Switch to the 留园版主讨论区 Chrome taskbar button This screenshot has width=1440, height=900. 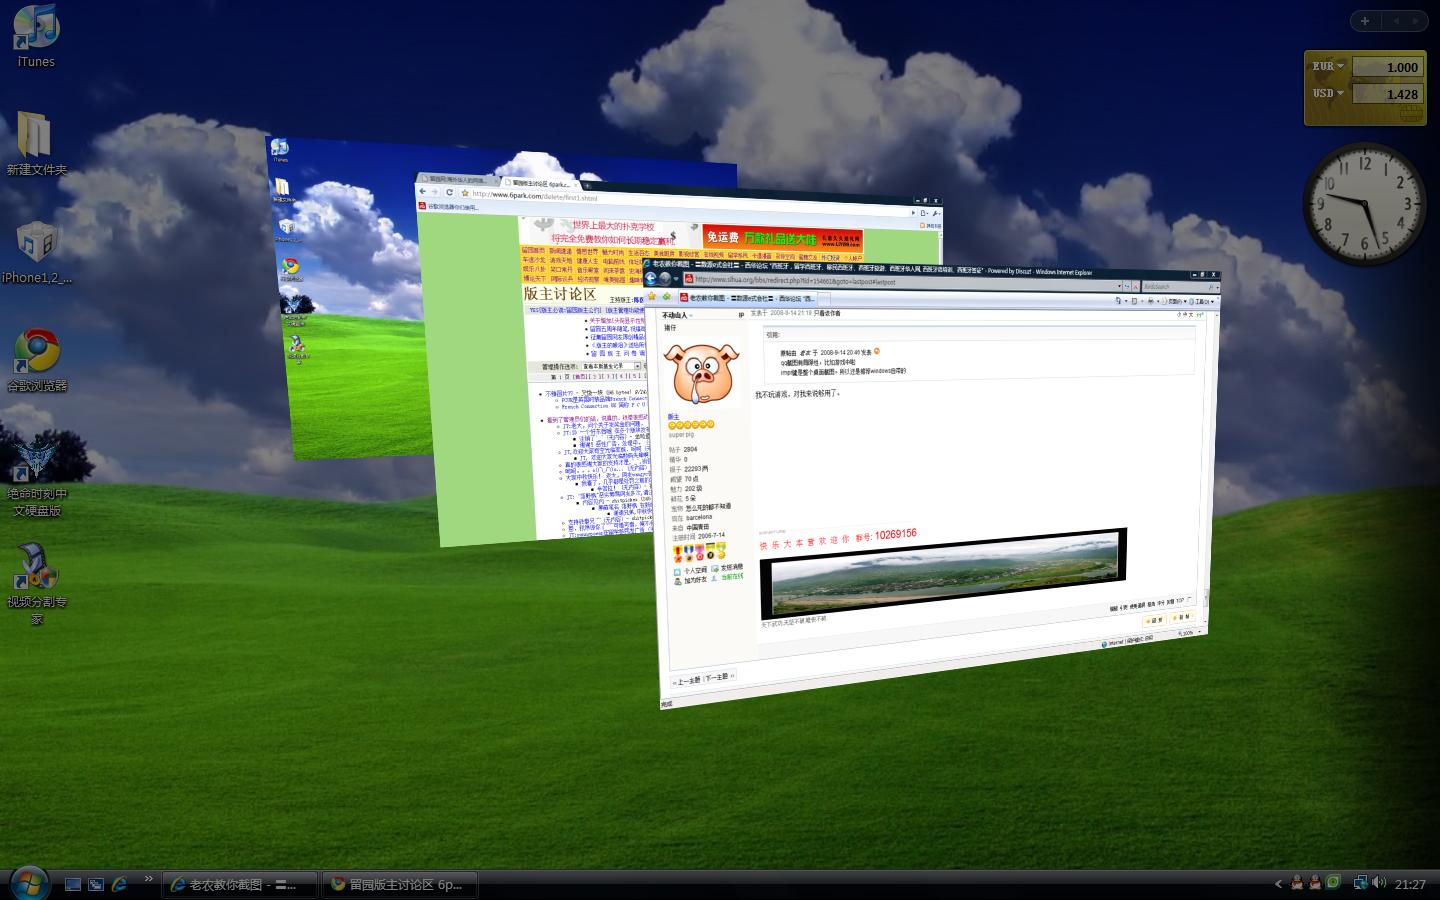(399, 884)
